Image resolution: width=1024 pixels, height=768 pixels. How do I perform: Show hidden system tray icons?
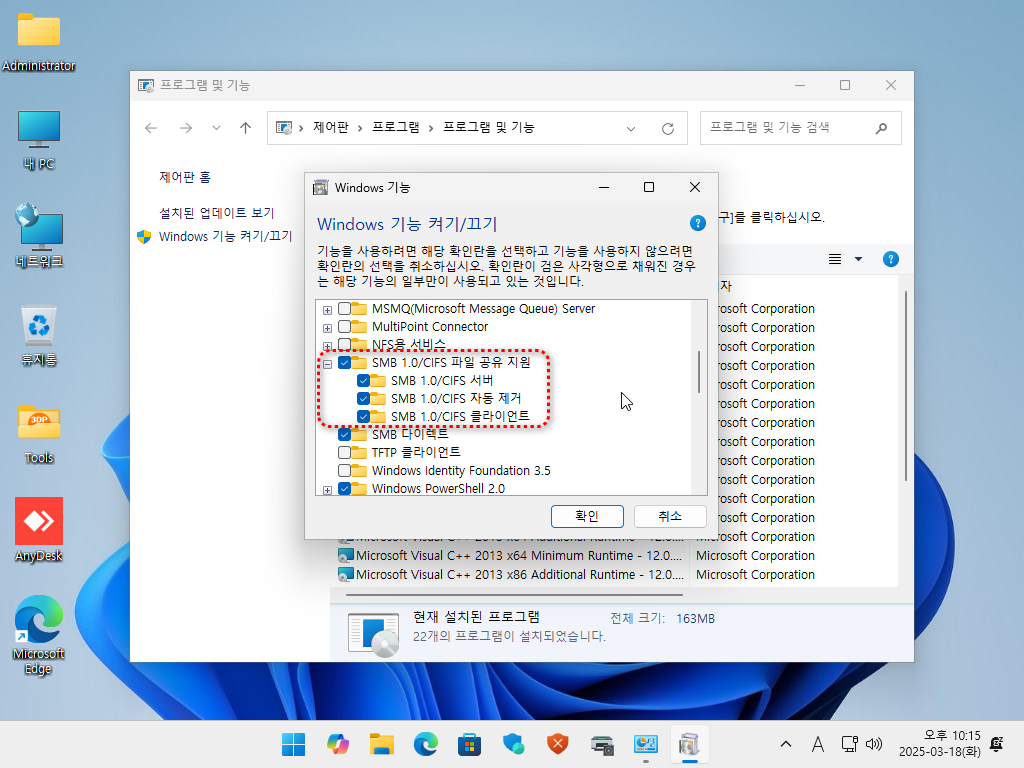coord(786,744)
